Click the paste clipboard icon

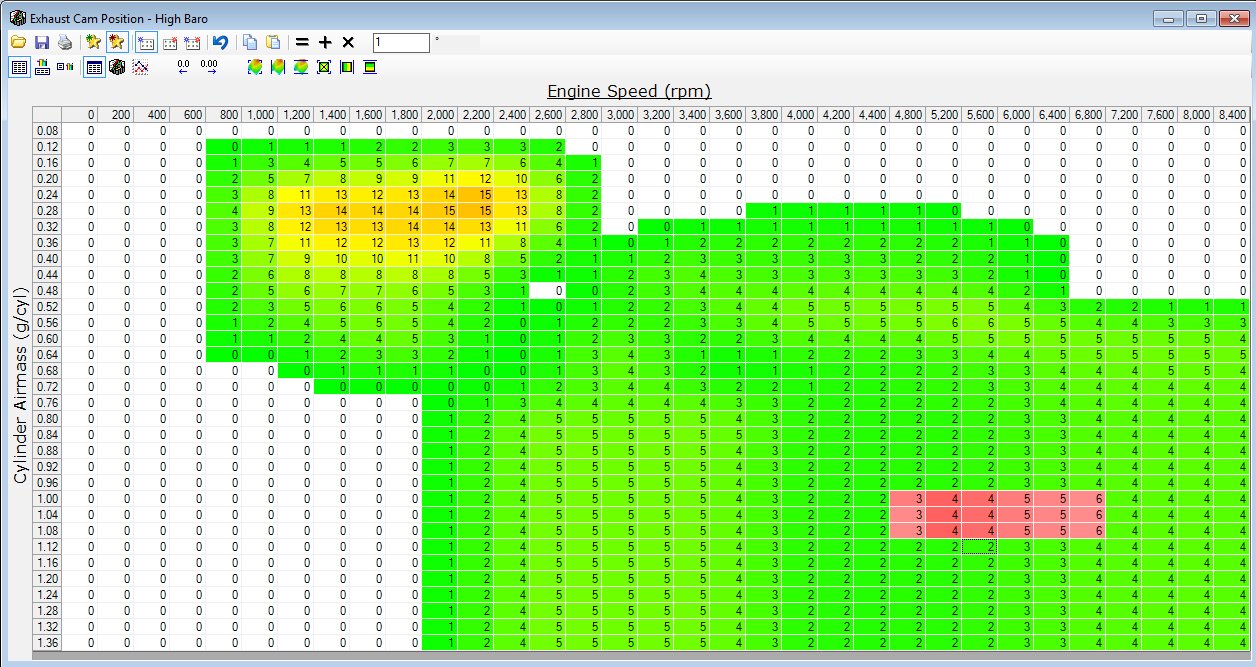tap(273, 42)
